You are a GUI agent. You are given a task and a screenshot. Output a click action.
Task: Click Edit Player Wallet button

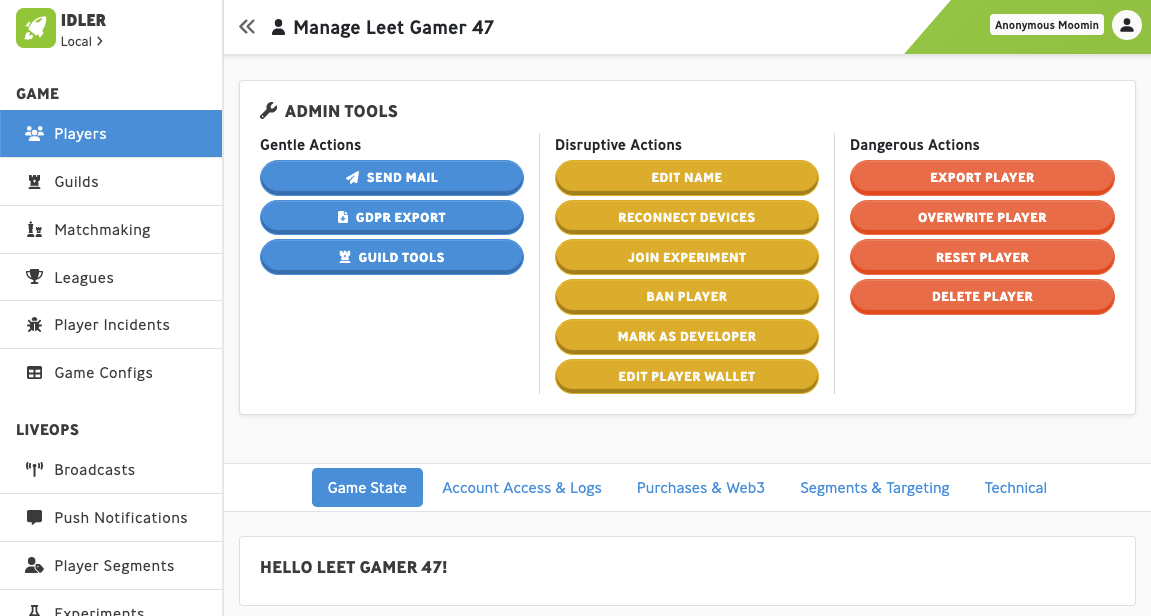687,376
